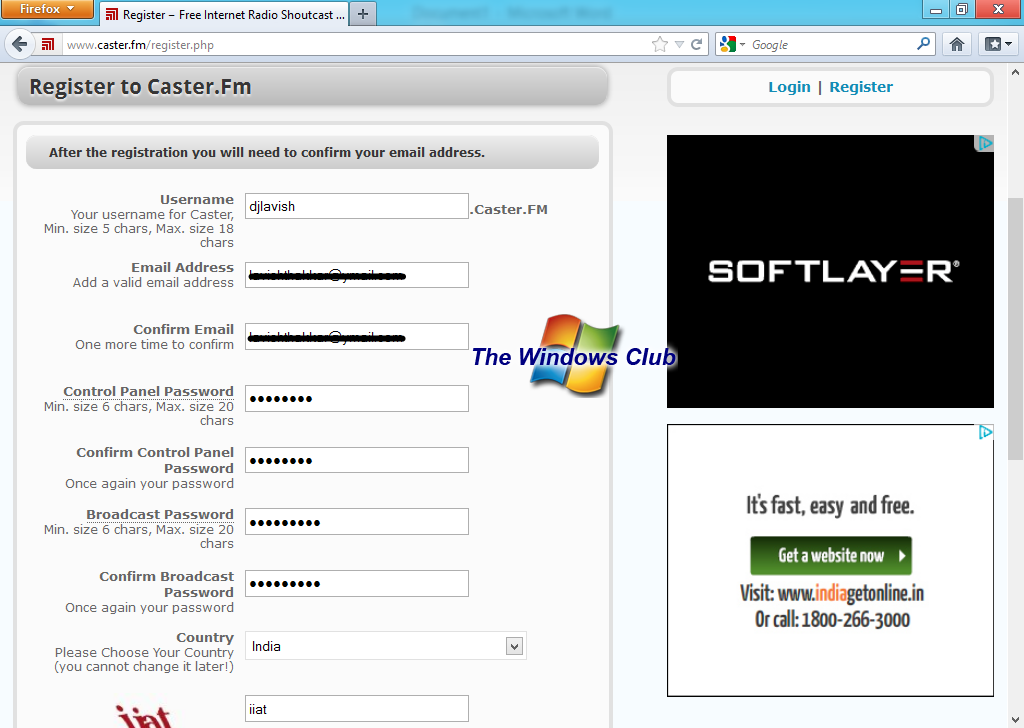Click the red captcha image
Viewport: 1024px width, 728px height.
tap(144, 716)
